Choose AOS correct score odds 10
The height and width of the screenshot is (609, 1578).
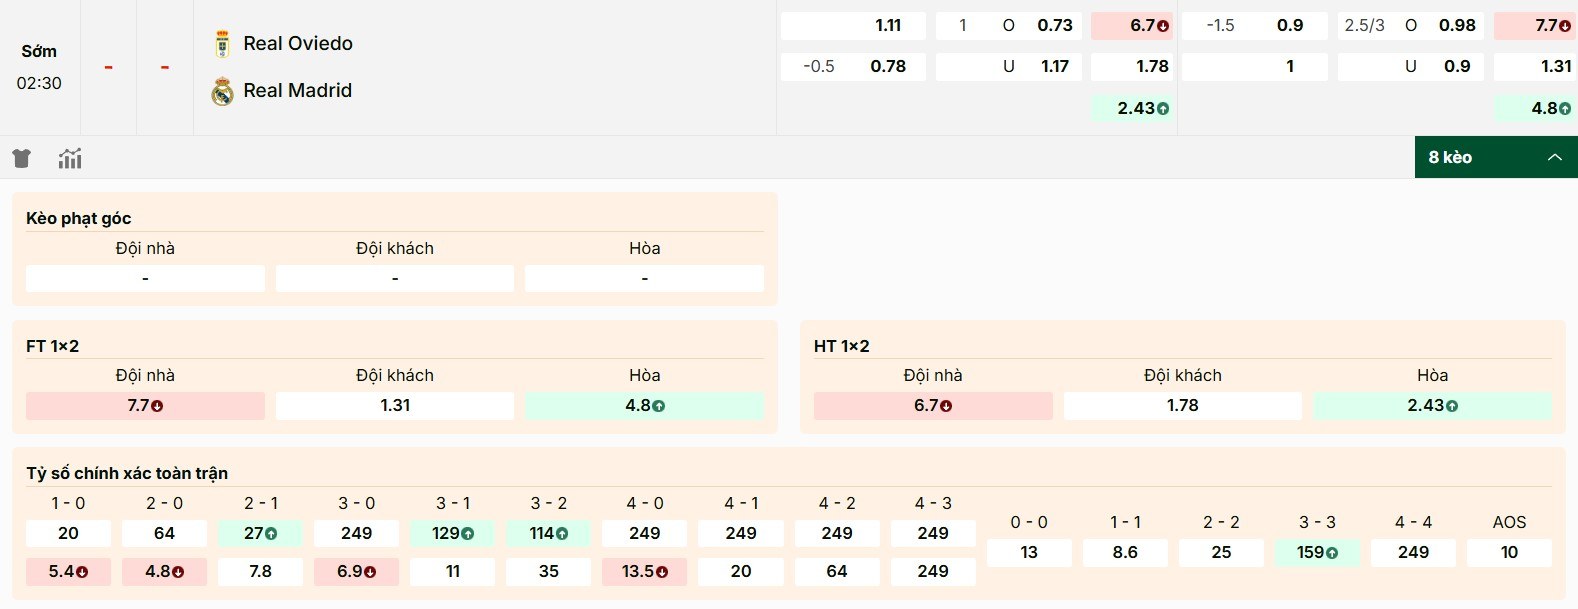click(1509, 552)
